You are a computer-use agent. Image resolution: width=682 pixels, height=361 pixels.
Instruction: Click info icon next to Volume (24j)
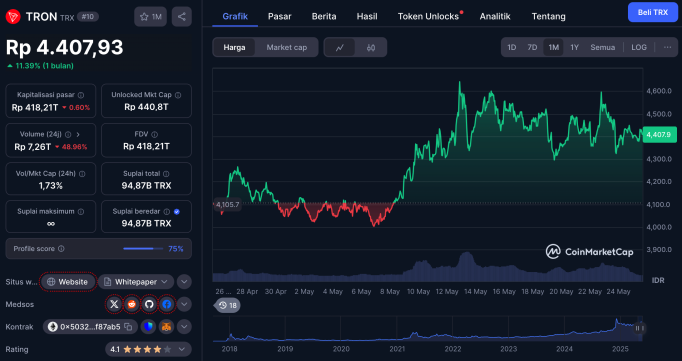click(68, 134)
